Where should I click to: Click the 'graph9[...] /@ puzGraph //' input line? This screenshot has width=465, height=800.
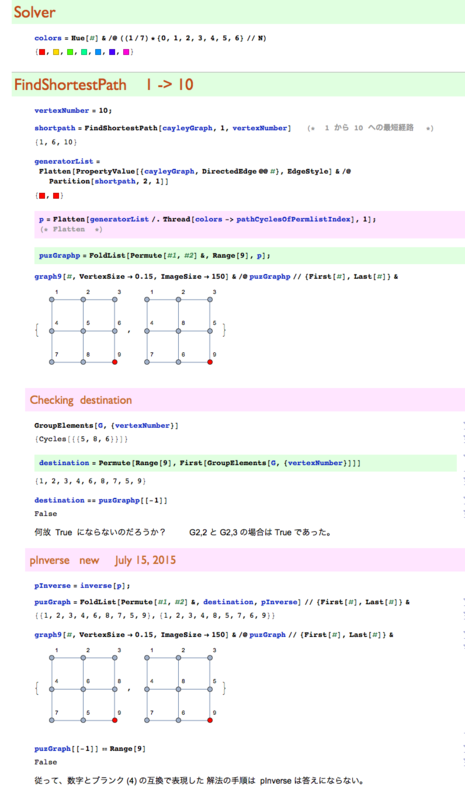tap(214, 635)
